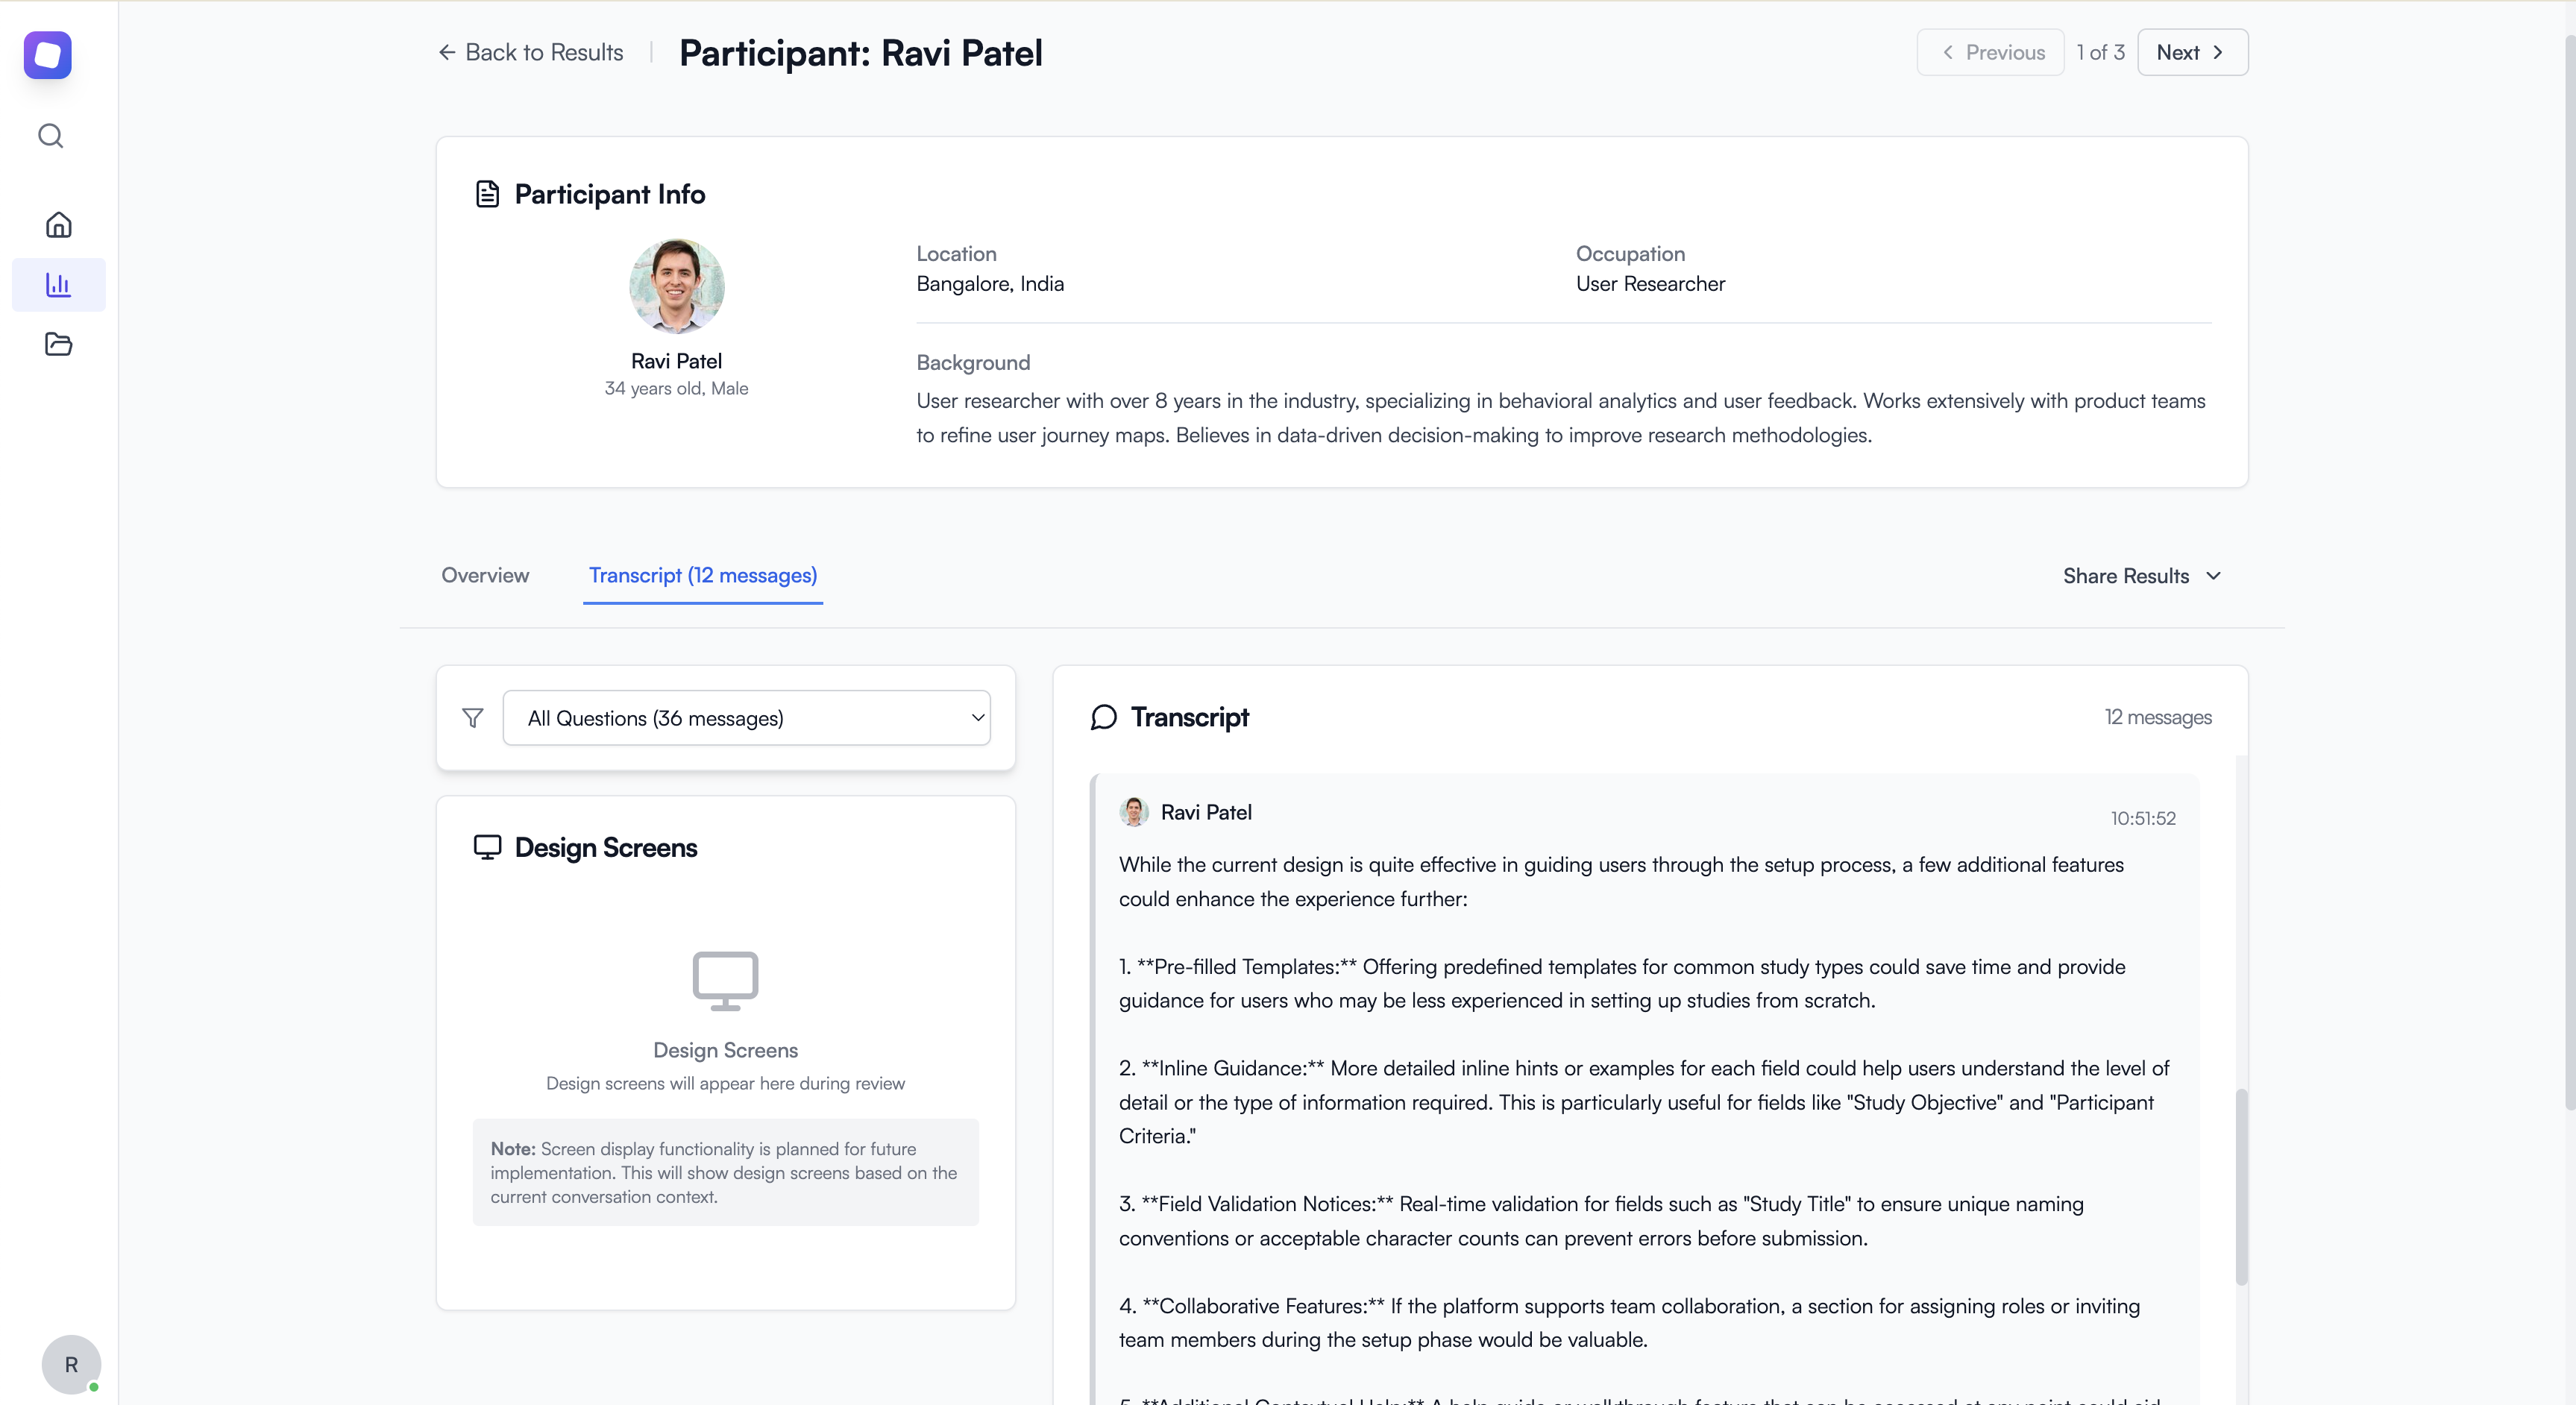Click the user avatar labeled R

71,1364
